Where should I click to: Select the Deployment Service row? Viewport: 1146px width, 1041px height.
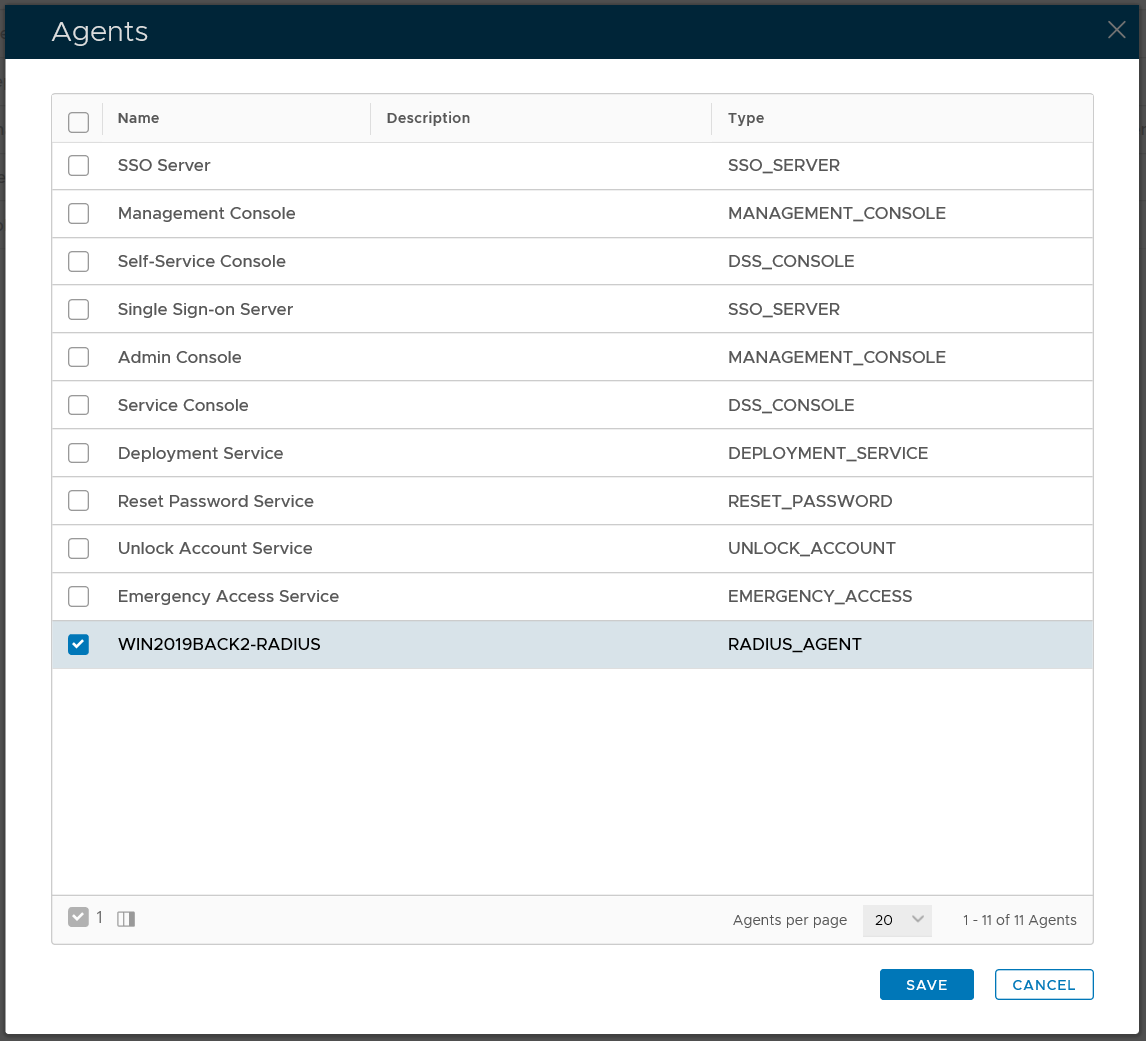200,453
